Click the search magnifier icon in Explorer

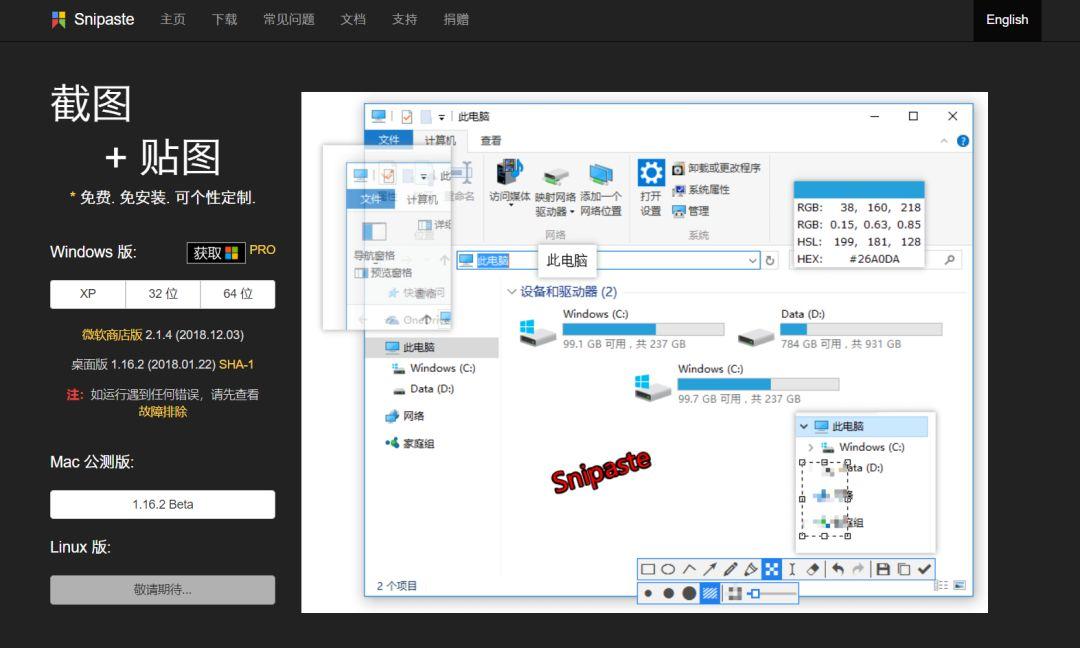pos(950,260)
